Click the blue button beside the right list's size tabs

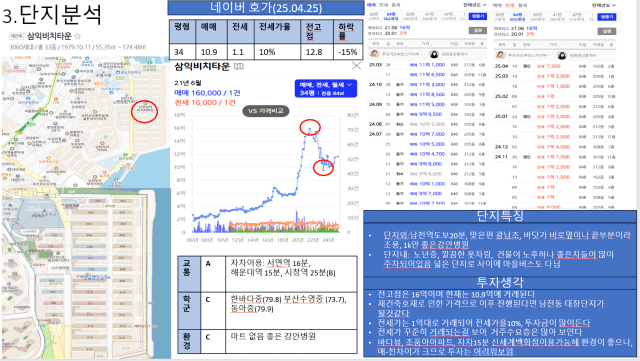(x=607, y=17)
